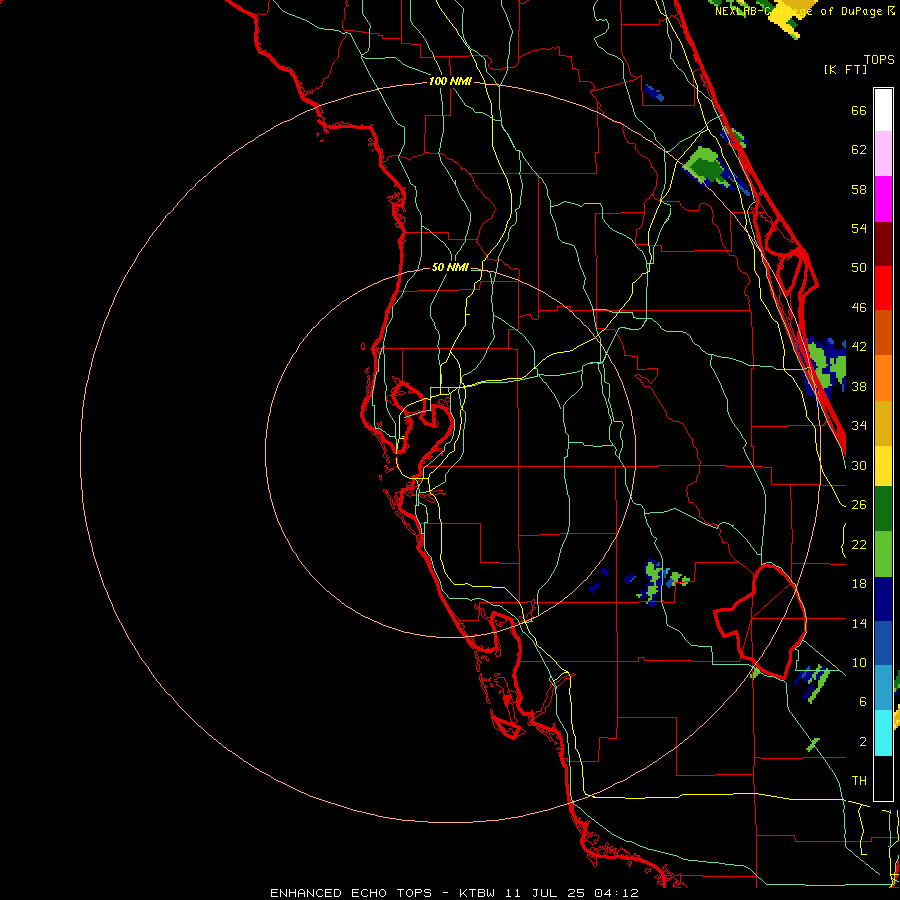This screenshot has height=900, width=900.
Task: Click the legend value "58"
Action: pos(859,189)
